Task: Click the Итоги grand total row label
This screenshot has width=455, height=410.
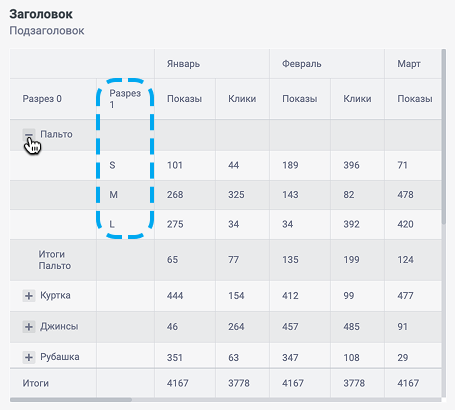Action: [x=36, y=383]
